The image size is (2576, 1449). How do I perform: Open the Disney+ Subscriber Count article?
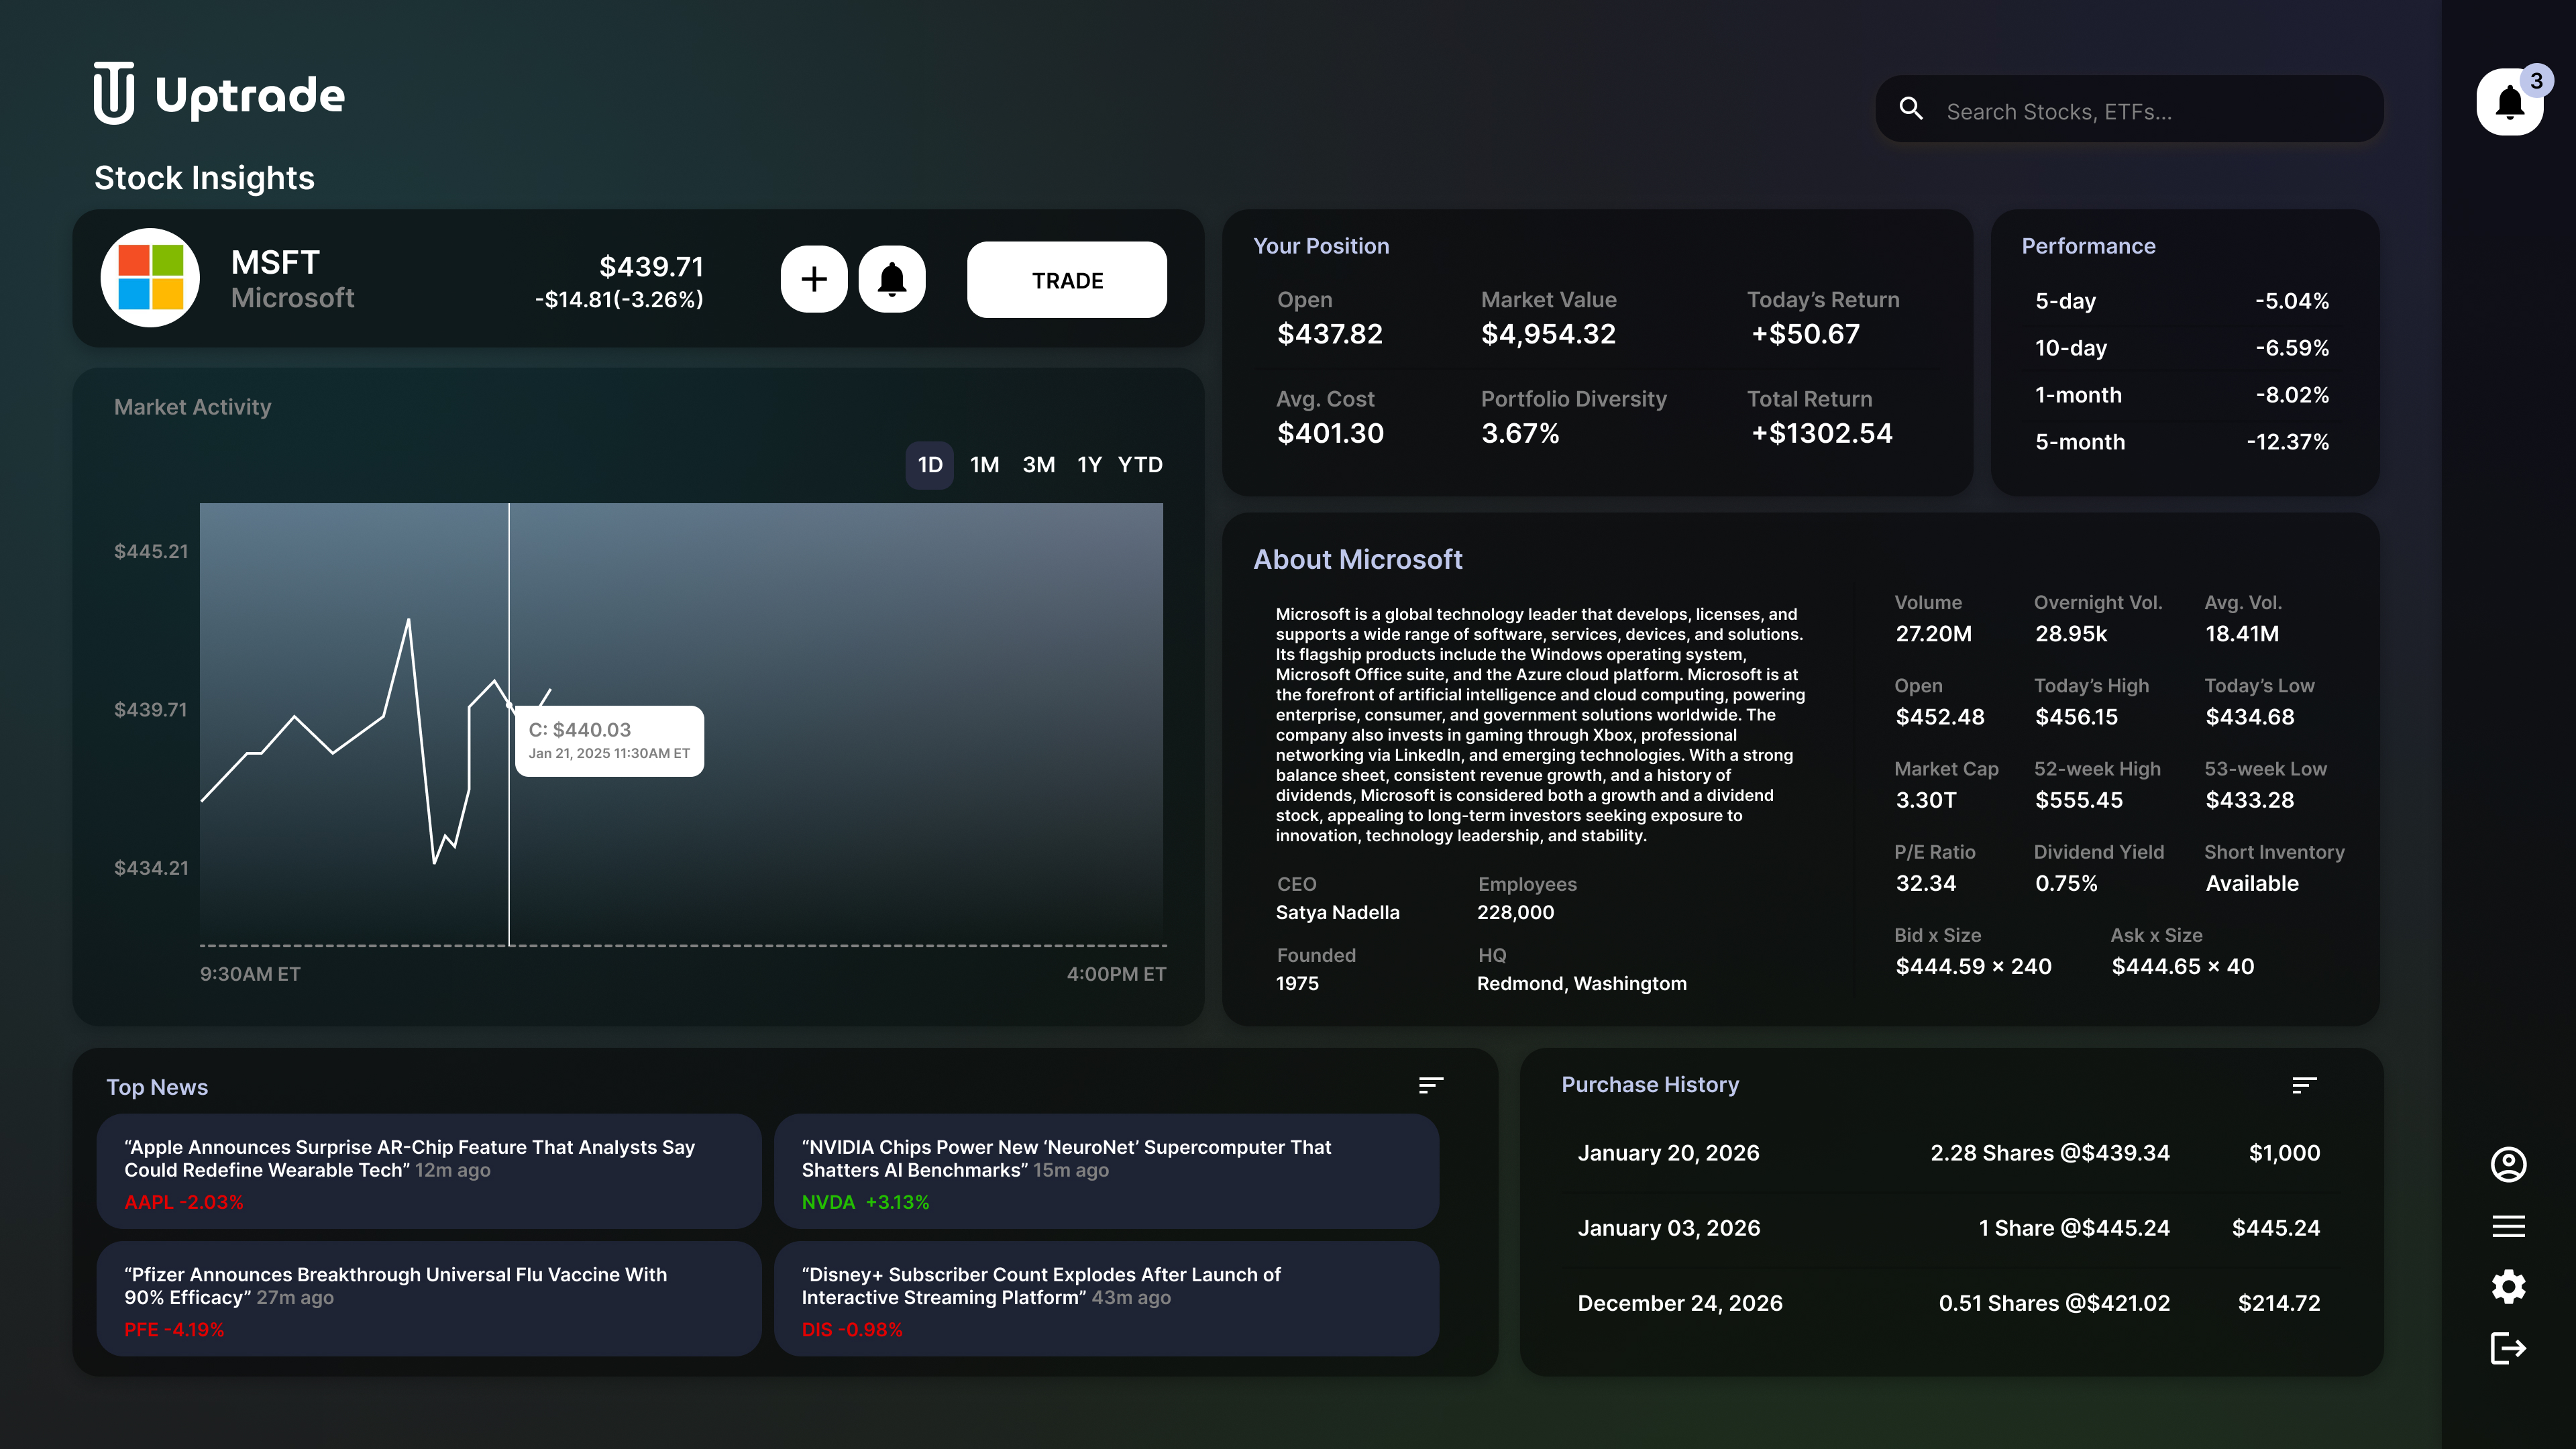click(x=1106, y=1299)
